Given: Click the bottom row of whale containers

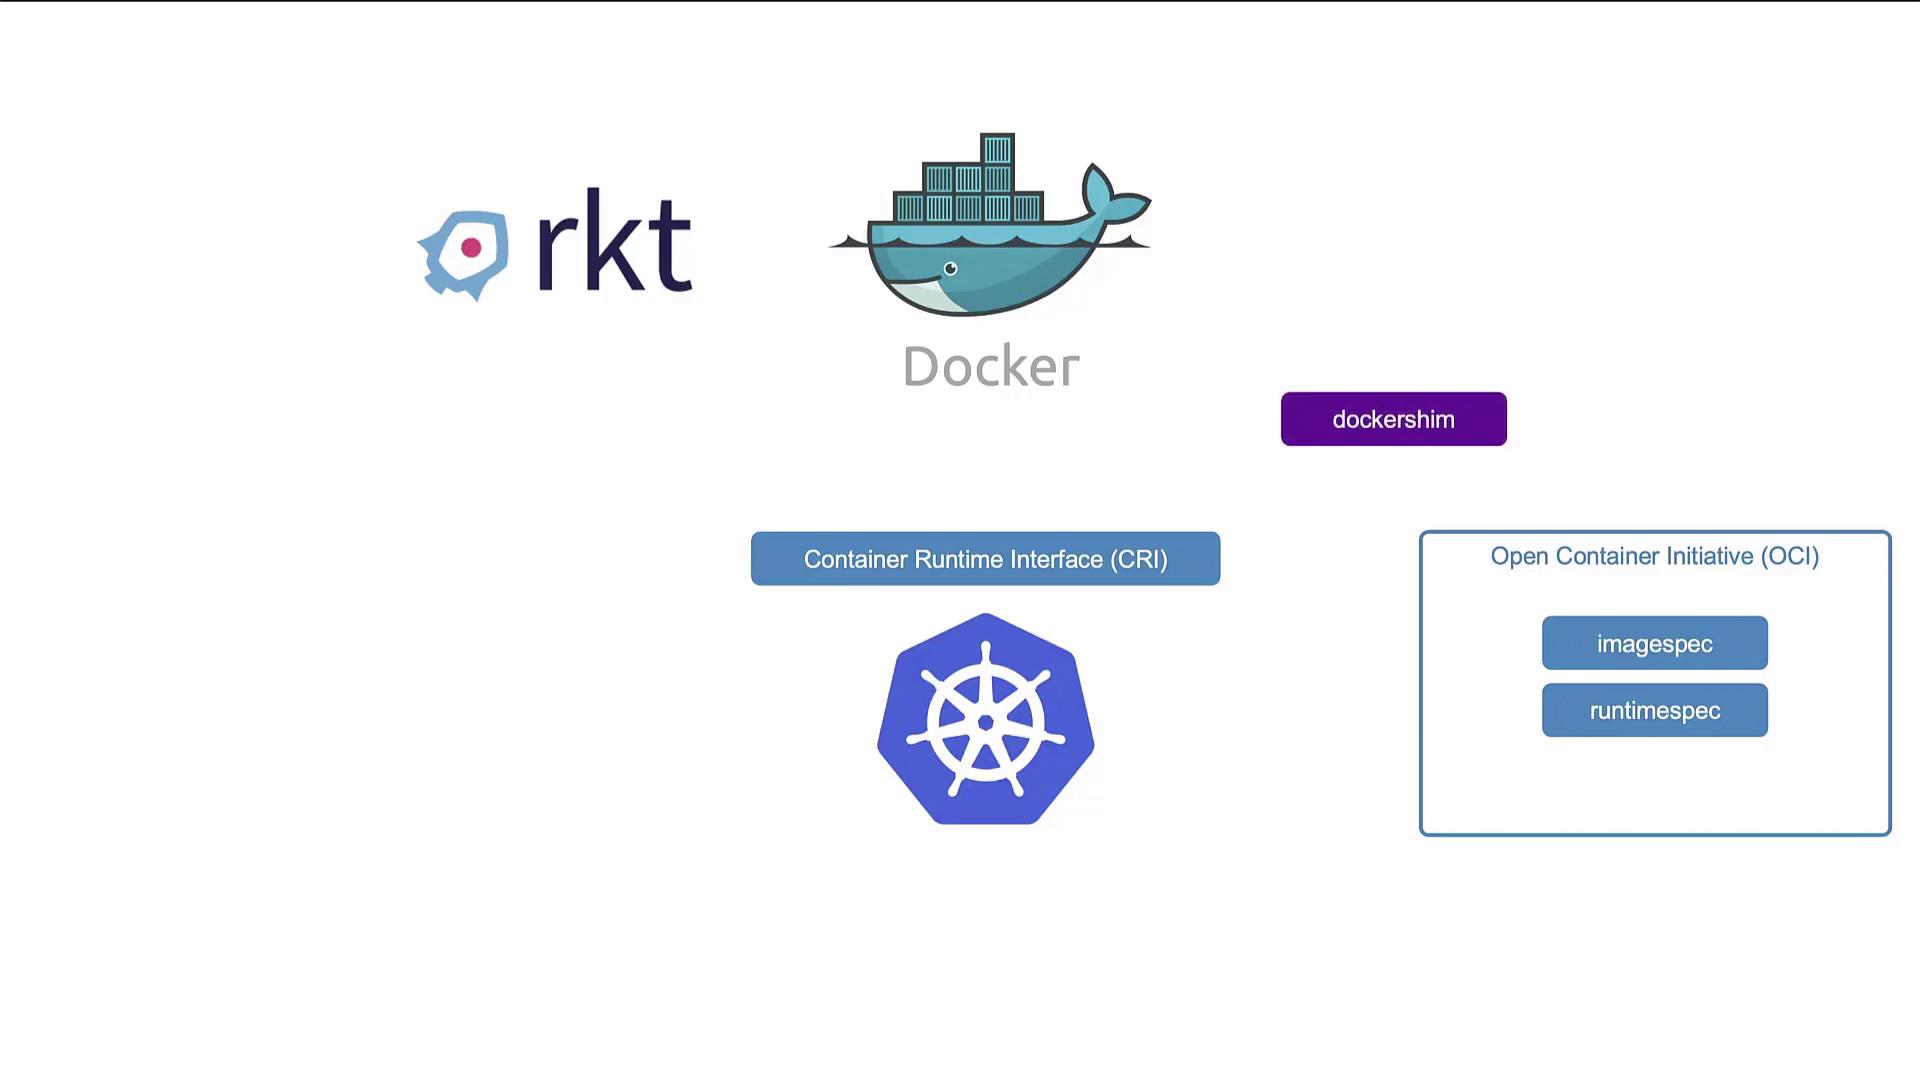Looking at the screenshot, I should click(x=967, y=208).
